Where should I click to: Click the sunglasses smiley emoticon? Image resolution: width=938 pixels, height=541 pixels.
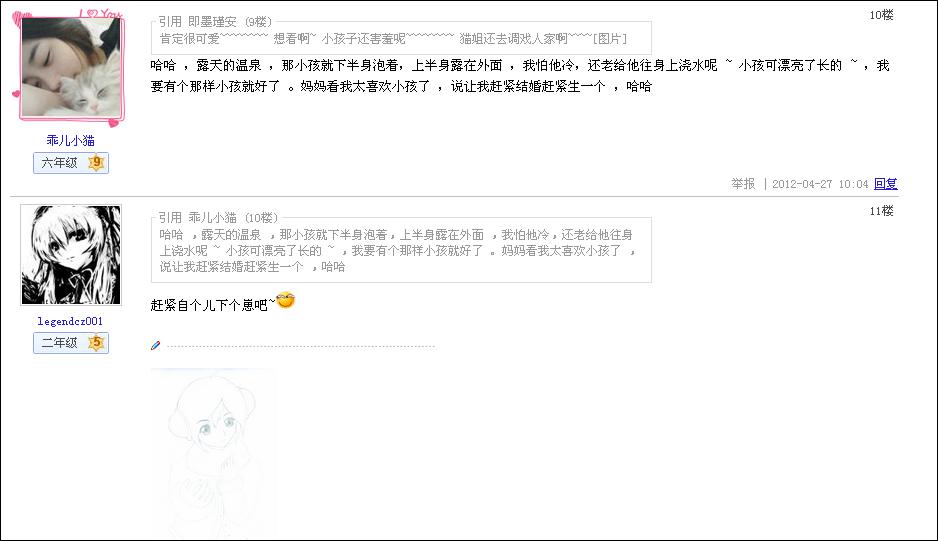point(286,300)
